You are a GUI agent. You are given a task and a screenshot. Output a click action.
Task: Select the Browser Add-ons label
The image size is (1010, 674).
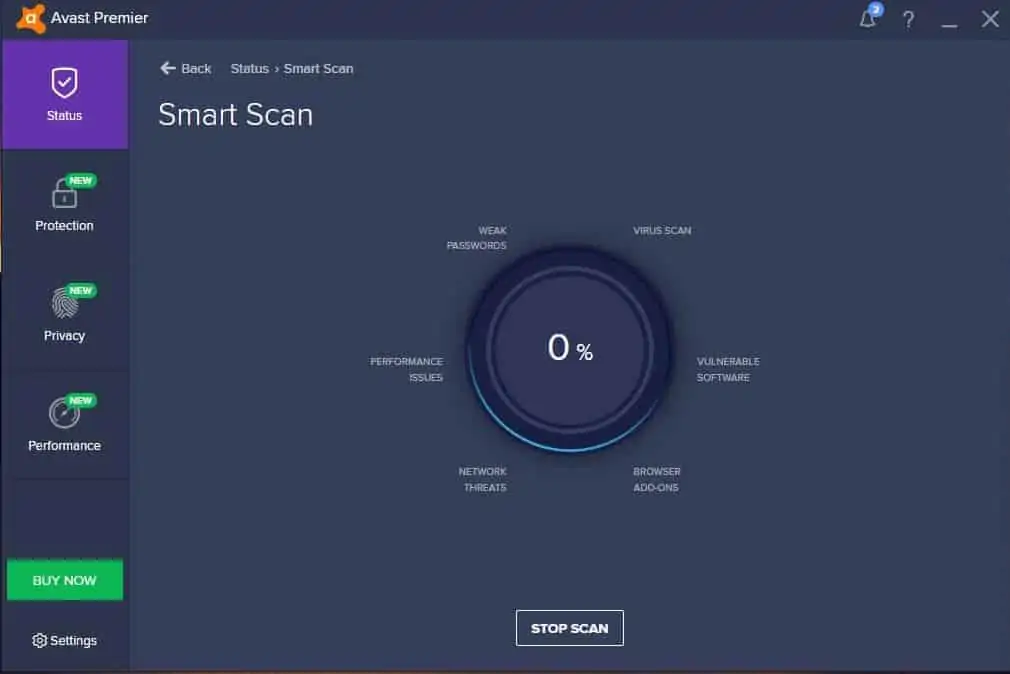click(x=656, y=479)
